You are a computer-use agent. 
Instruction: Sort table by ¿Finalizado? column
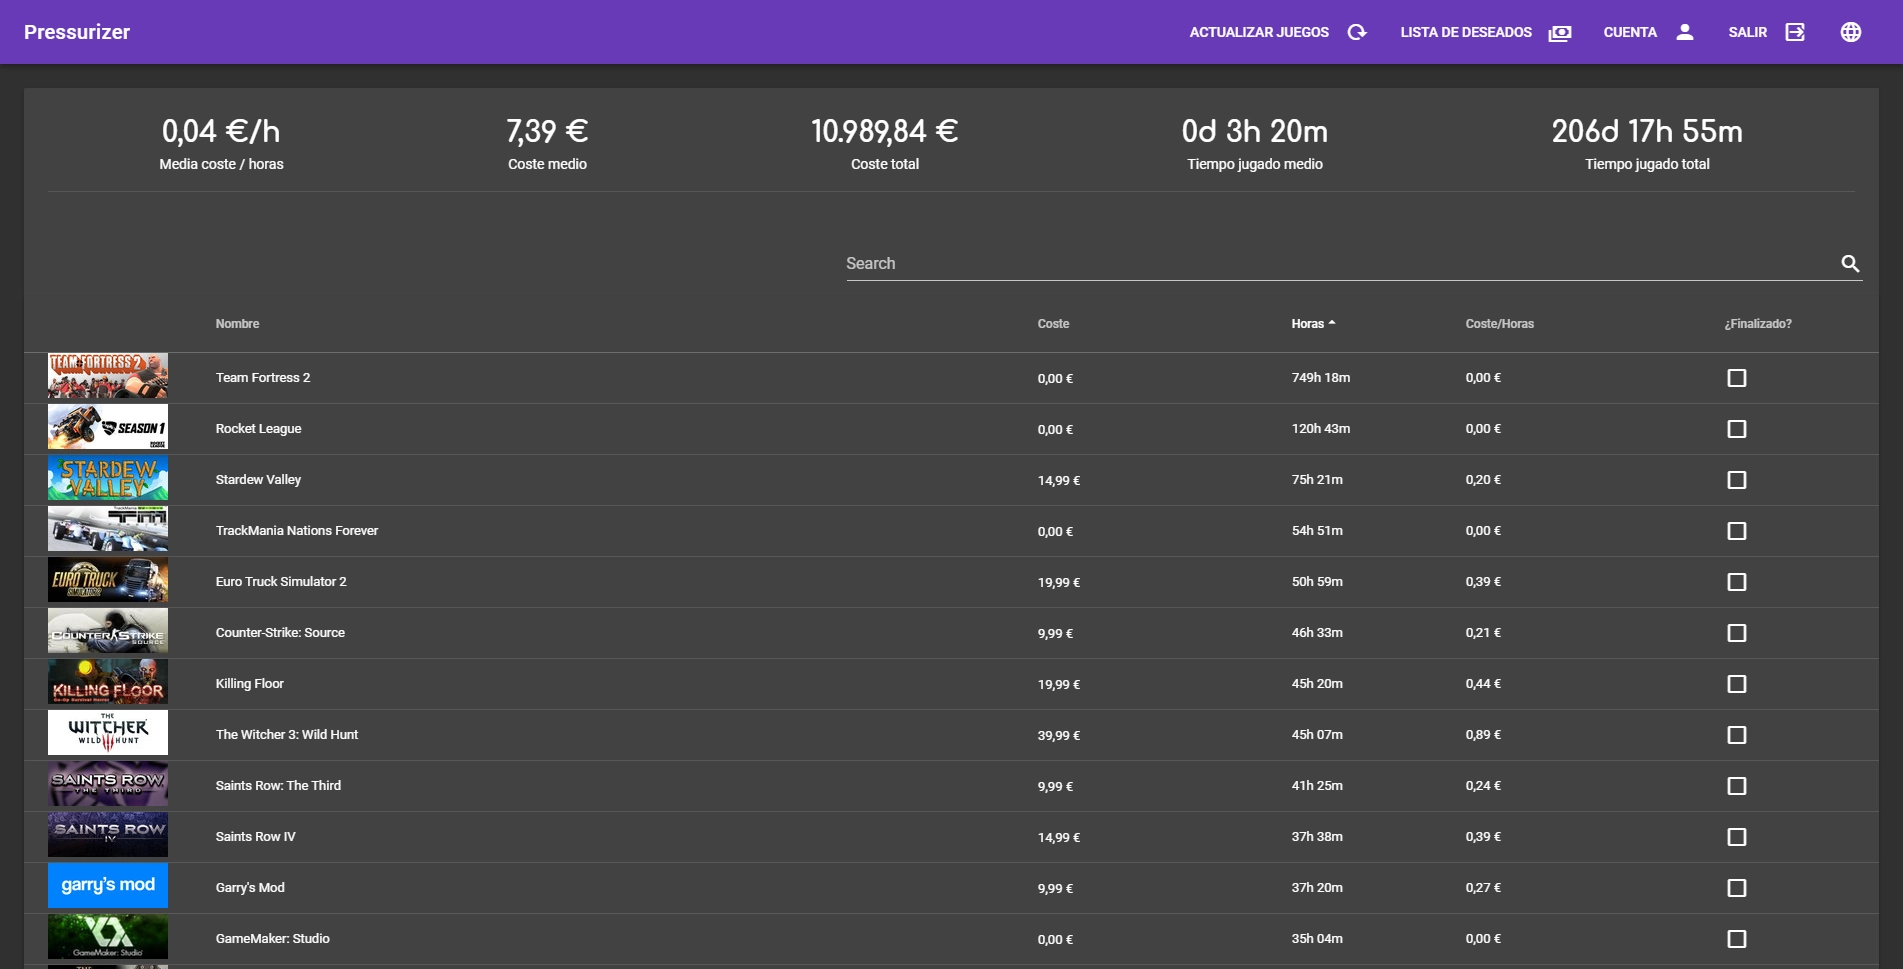click(1758, 324)
